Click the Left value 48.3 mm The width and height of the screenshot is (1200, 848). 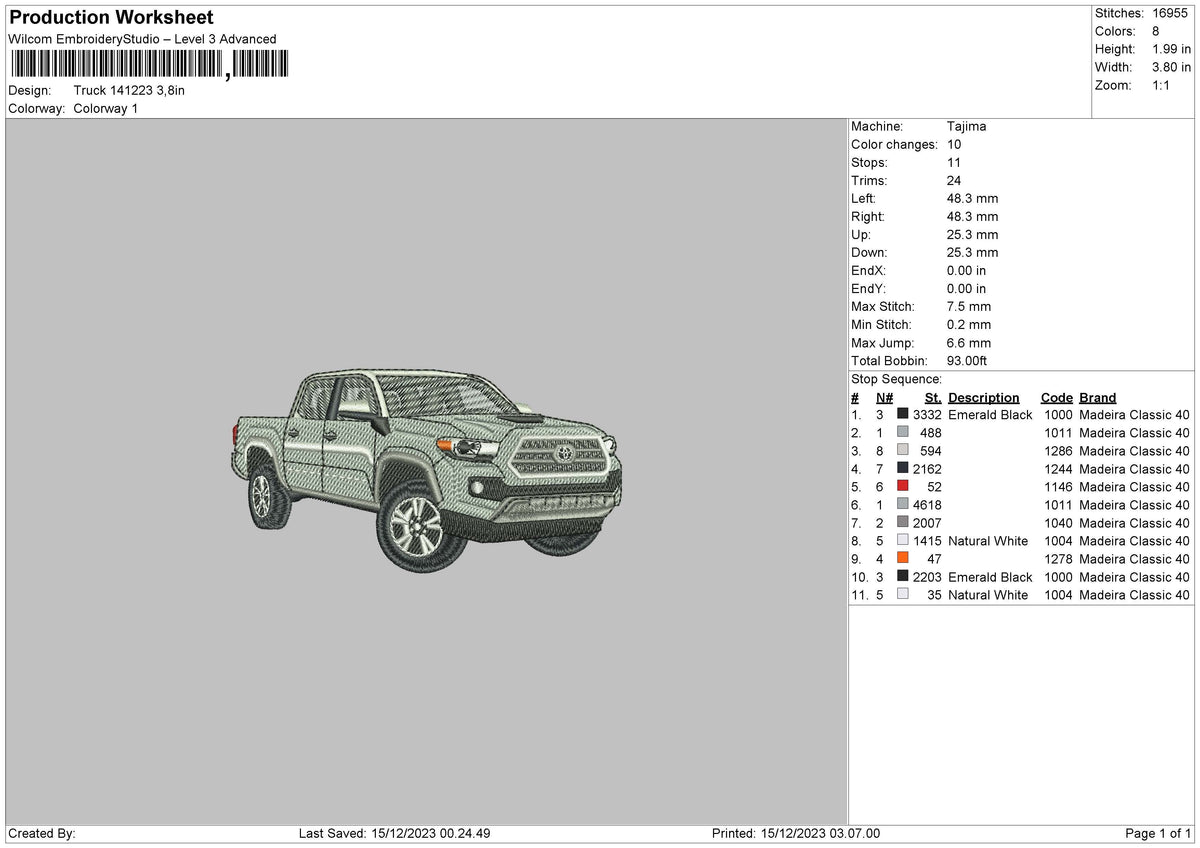972,198
